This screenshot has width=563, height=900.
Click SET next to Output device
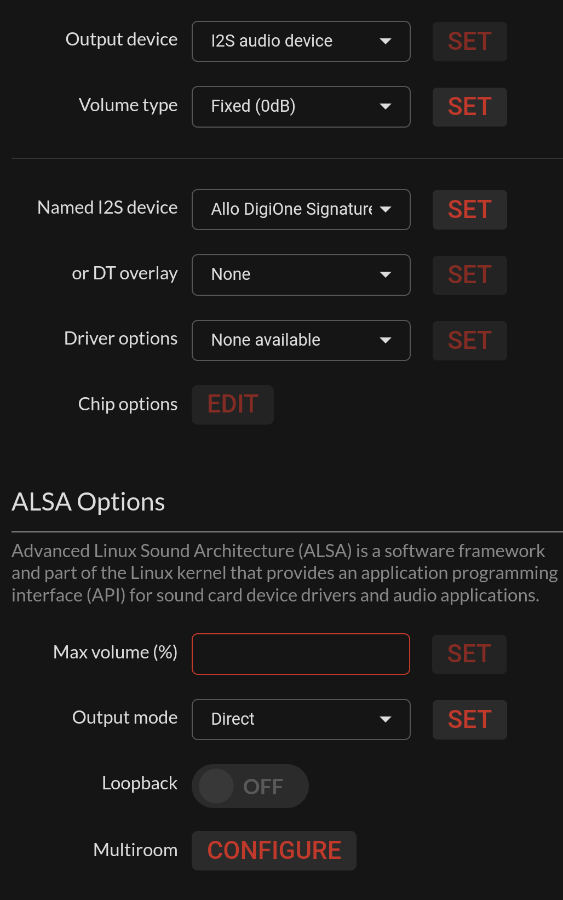click(469, 41)
